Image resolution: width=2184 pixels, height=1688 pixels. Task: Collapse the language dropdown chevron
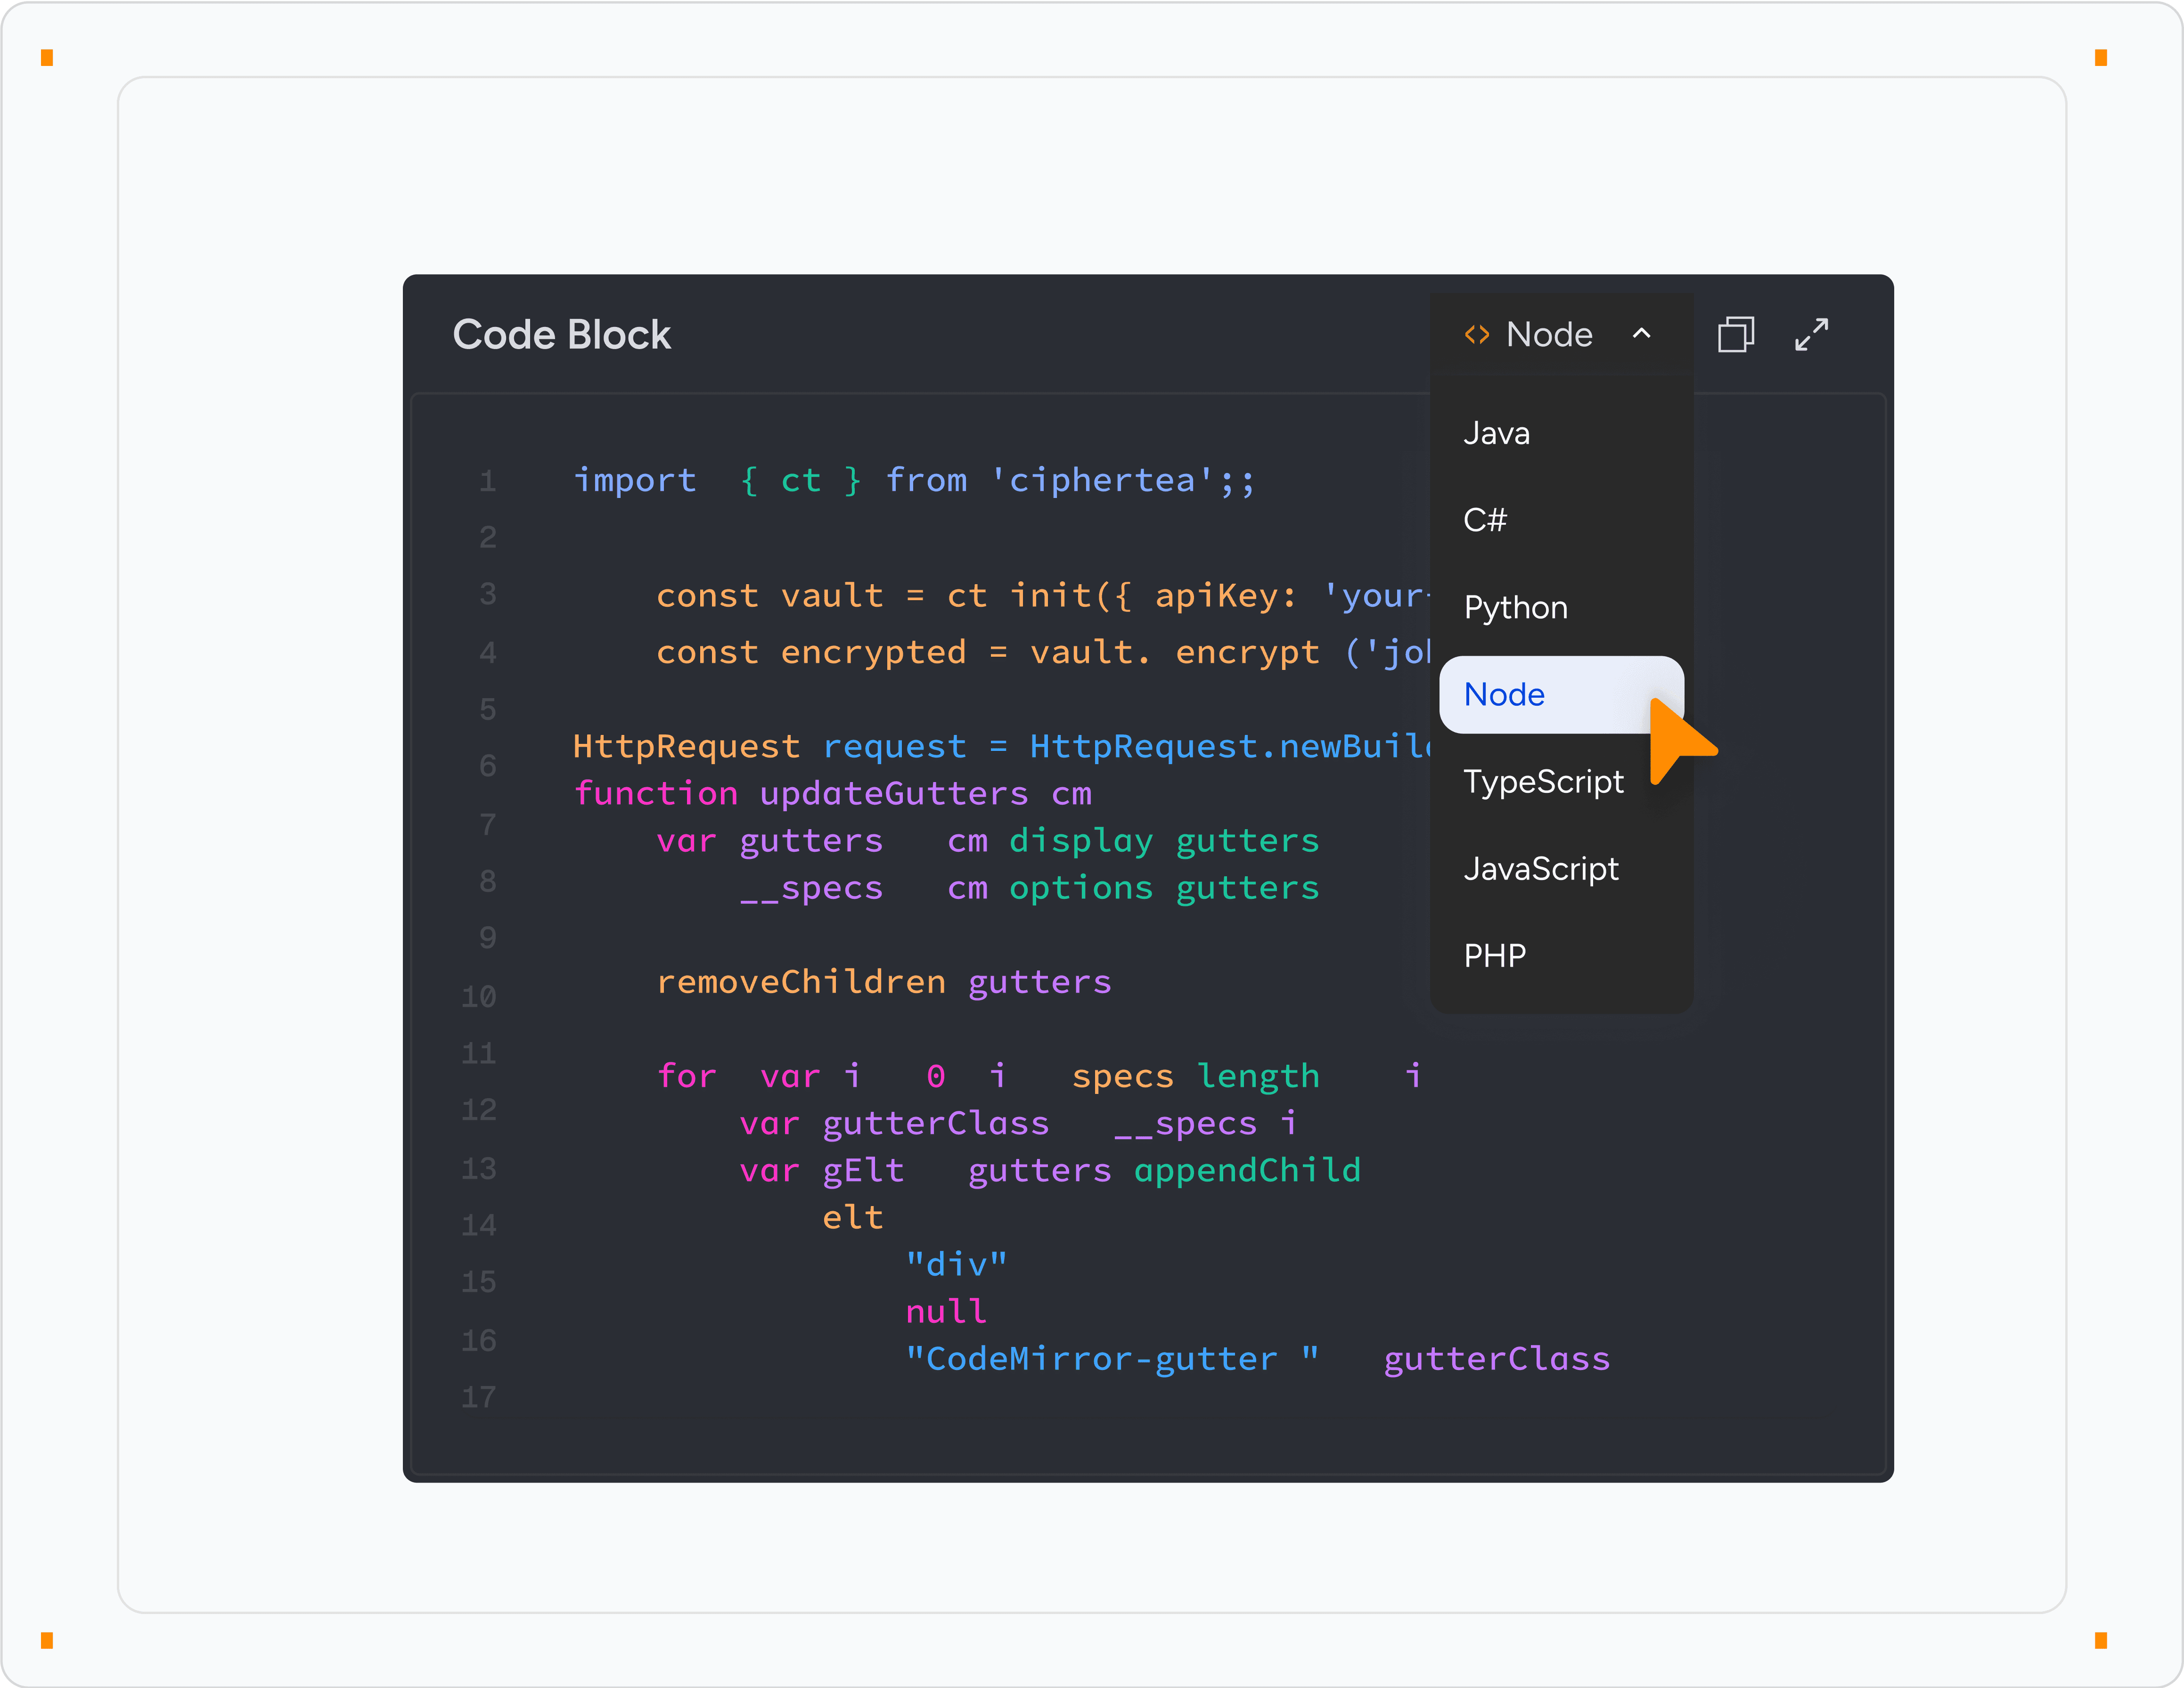[1641, 334]
